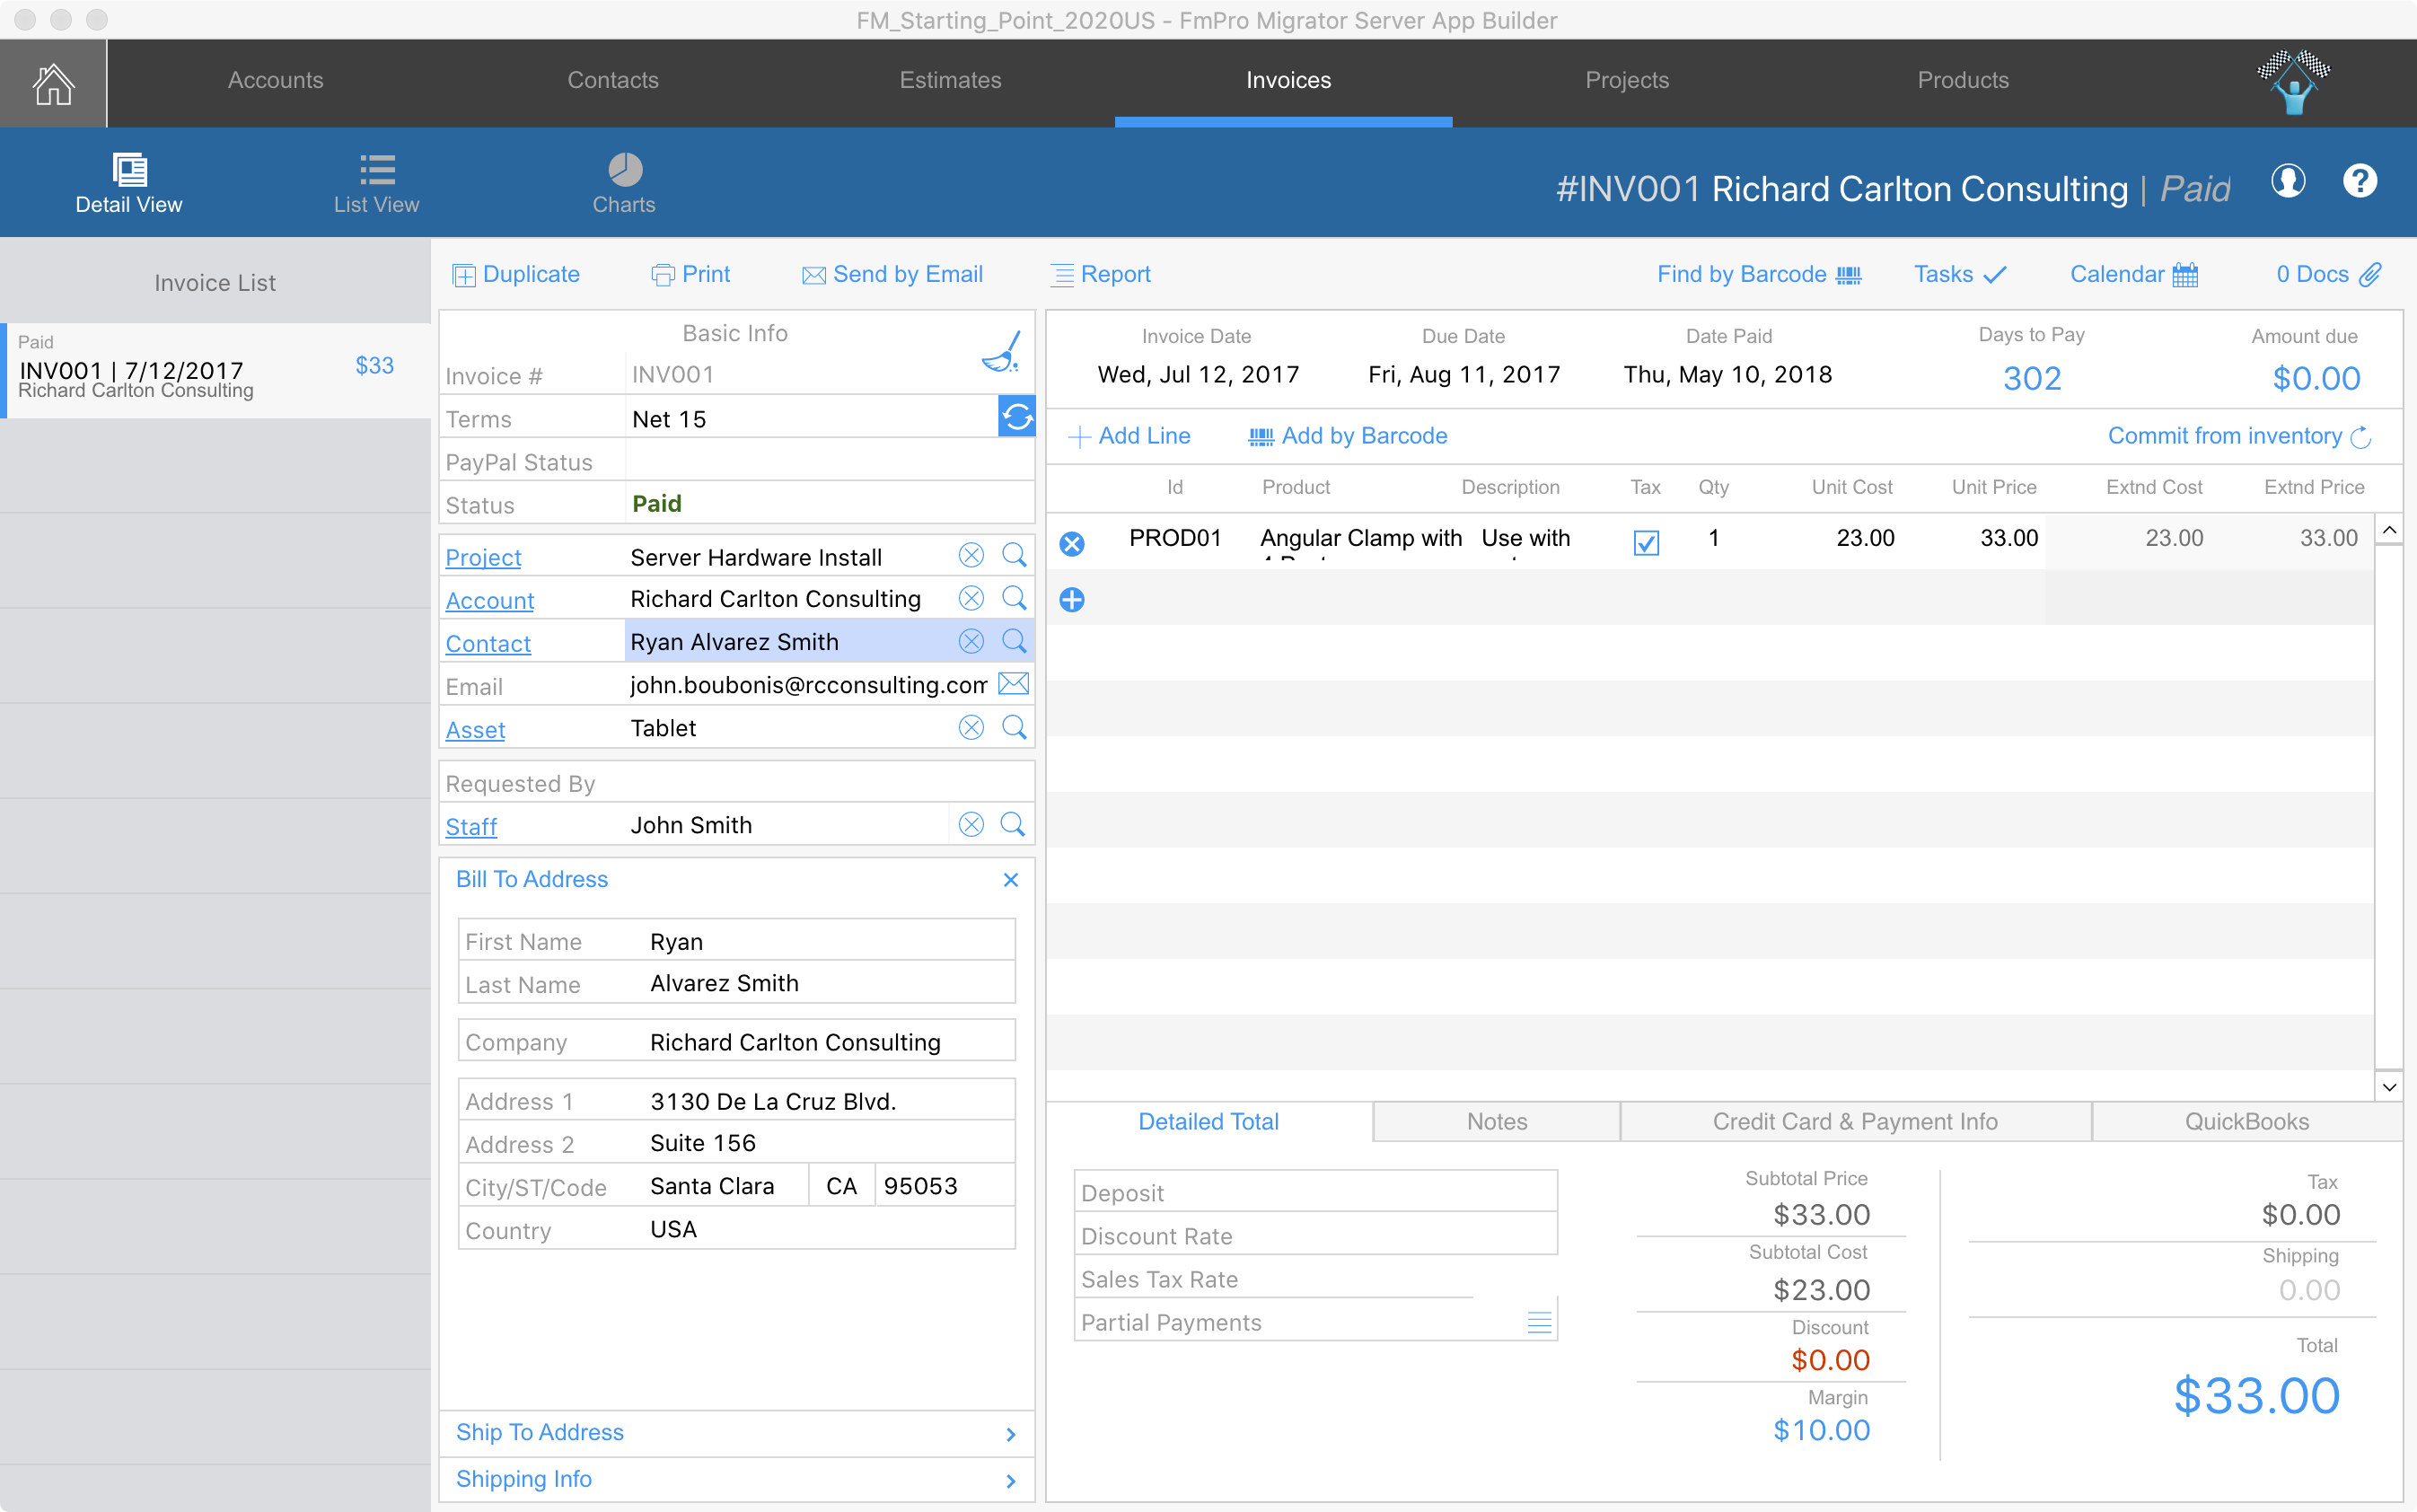
Task: Switch to the Notes tab
Action: point(1496,1122)
